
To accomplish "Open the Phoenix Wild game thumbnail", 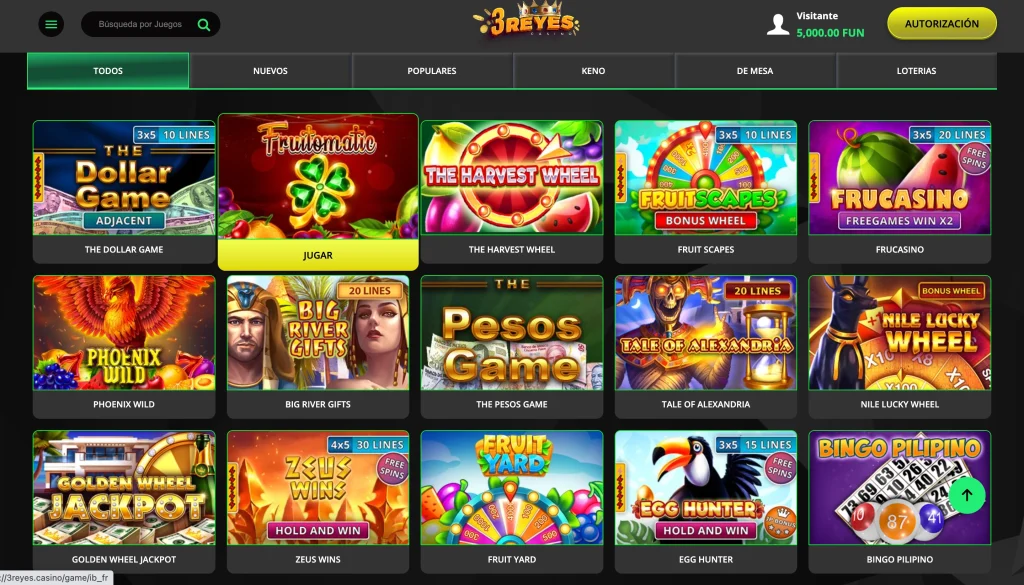I will (124, 333).
